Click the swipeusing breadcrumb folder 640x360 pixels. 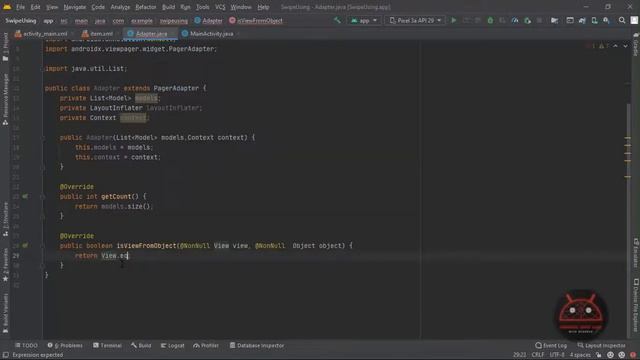(x=174, y=20)
